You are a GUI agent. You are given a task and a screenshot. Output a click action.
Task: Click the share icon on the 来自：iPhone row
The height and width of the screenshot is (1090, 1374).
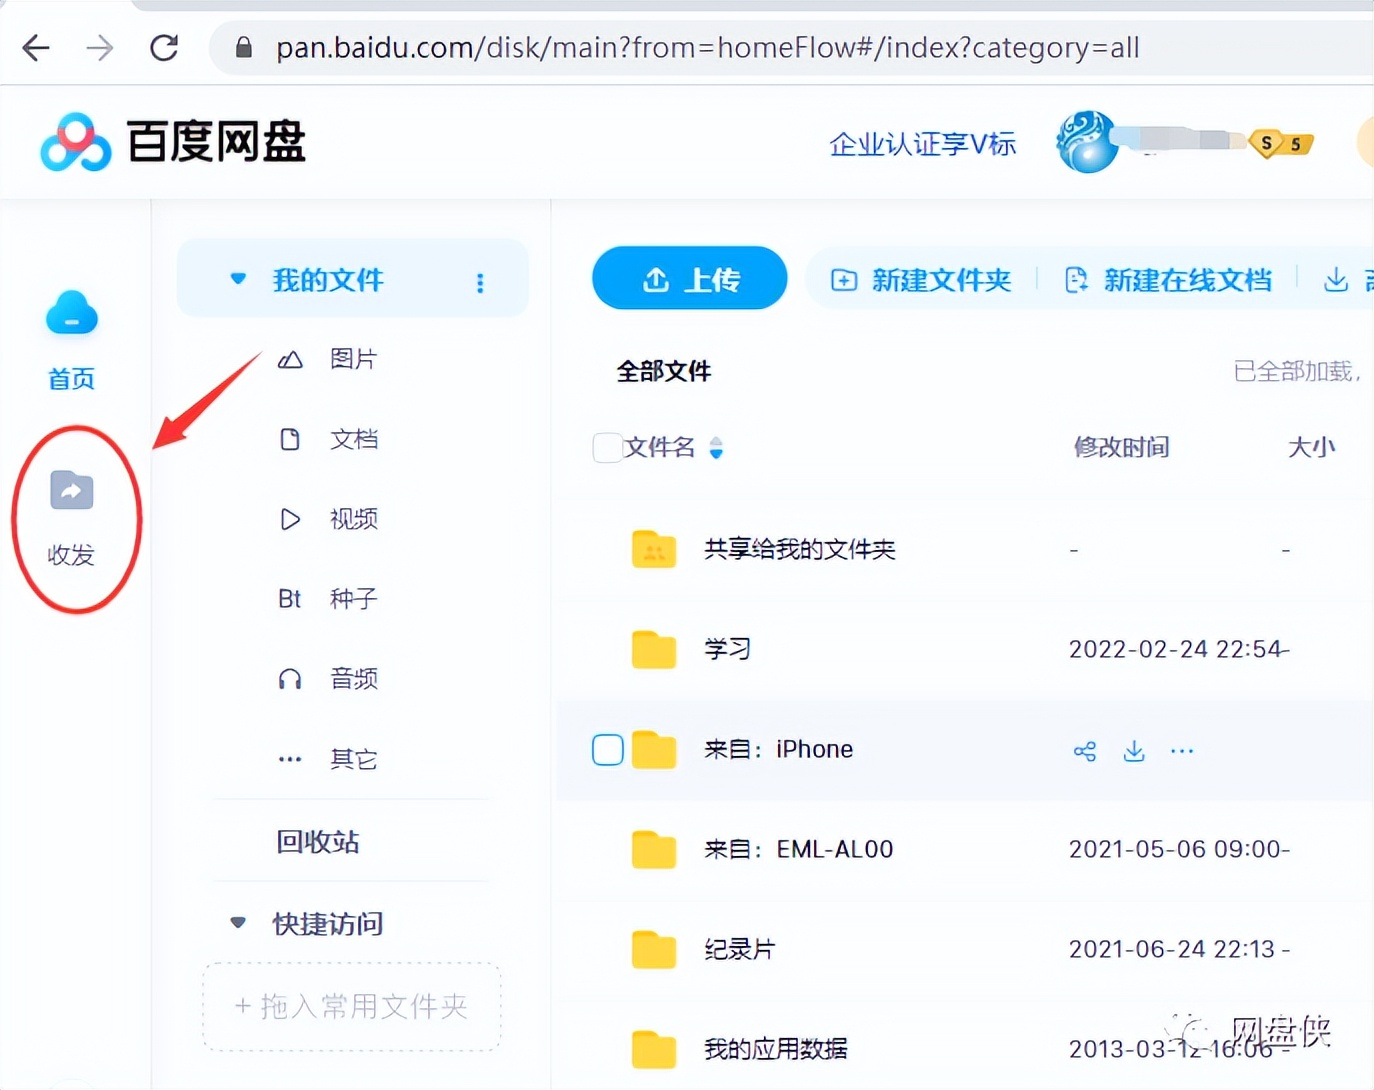(1084, 750)
